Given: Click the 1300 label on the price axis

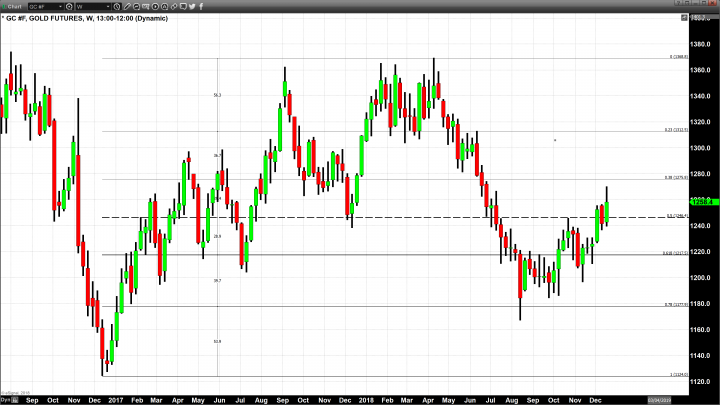Looking at the screenshot, I should click(x=700, y=147).
